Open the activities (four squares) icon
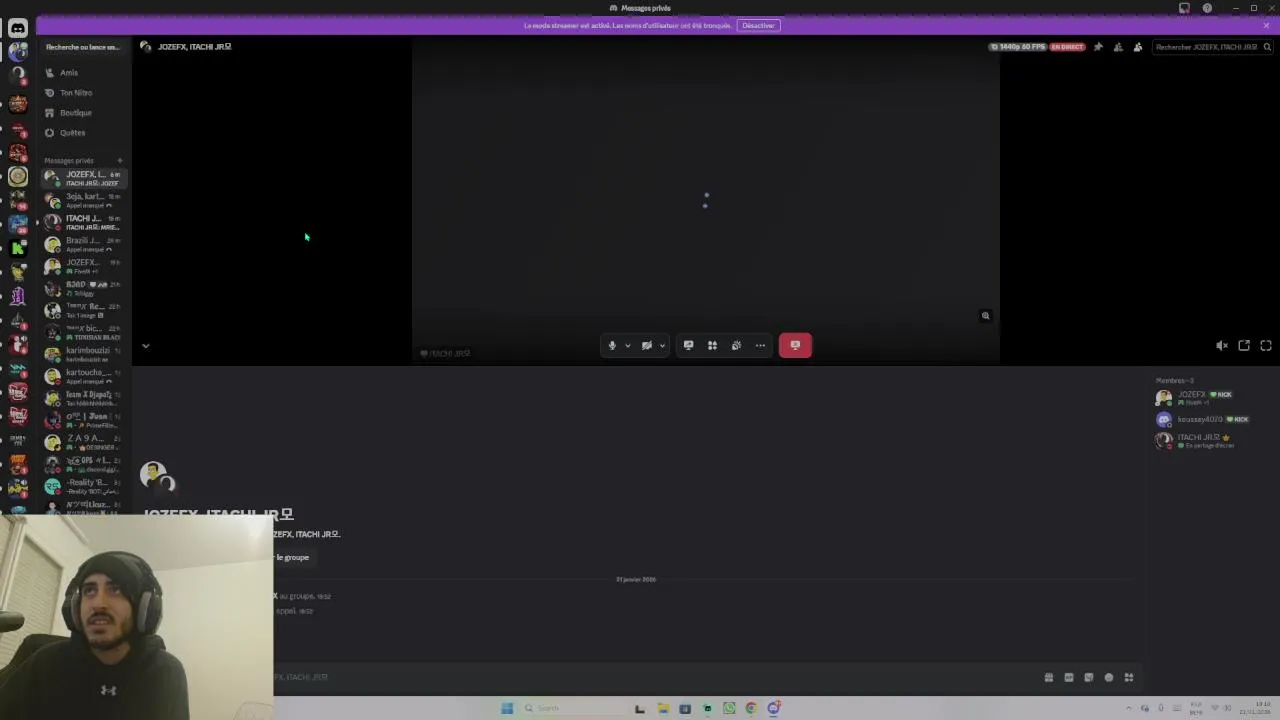The height and width of the screenshot is (720, 1280). coord(712,346)
